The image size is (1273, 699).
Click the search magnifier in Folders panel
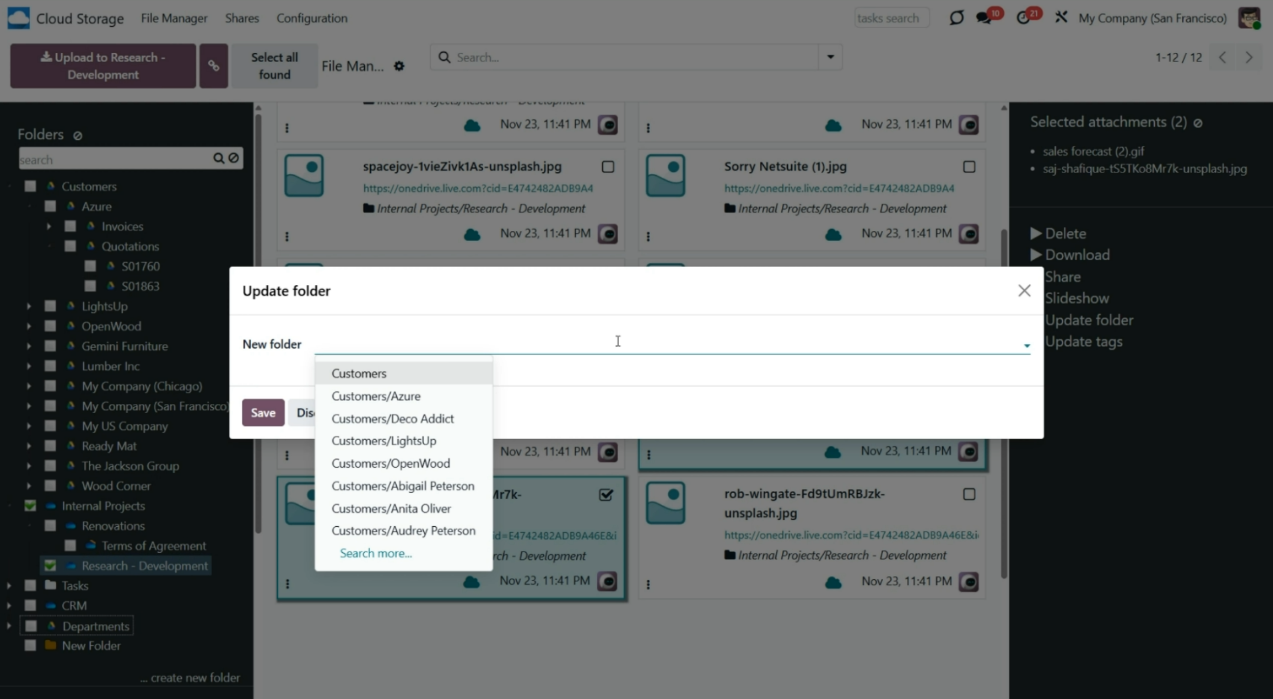point(219,159)
